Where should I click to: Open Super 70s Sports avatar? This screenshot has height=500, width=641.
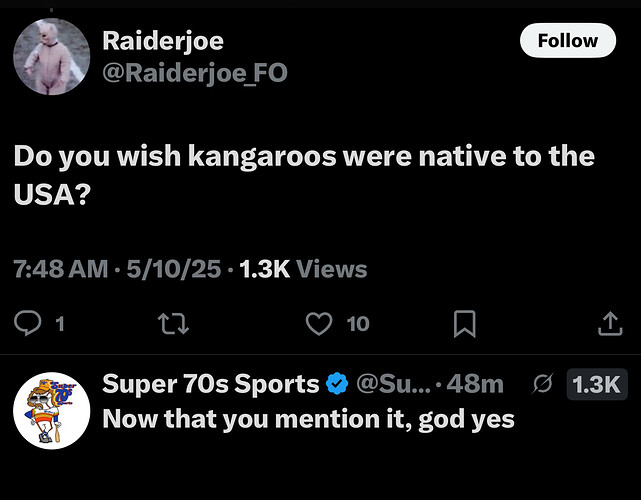pyautogui.click(x=52, y=410)
